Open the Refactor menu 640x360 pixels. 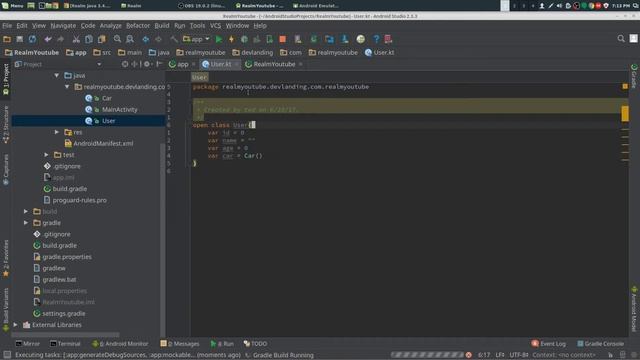tap(138, 25)
